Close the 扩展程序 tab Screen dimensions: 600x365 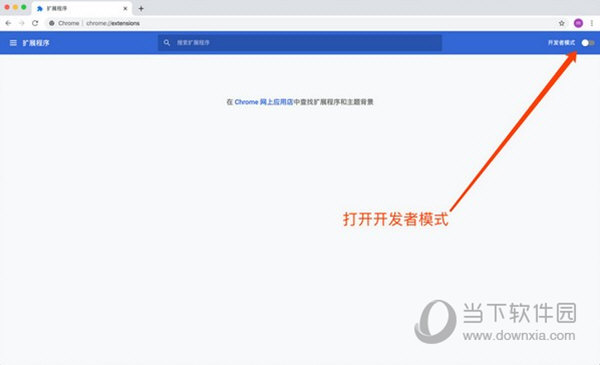[x=125, y=8]
